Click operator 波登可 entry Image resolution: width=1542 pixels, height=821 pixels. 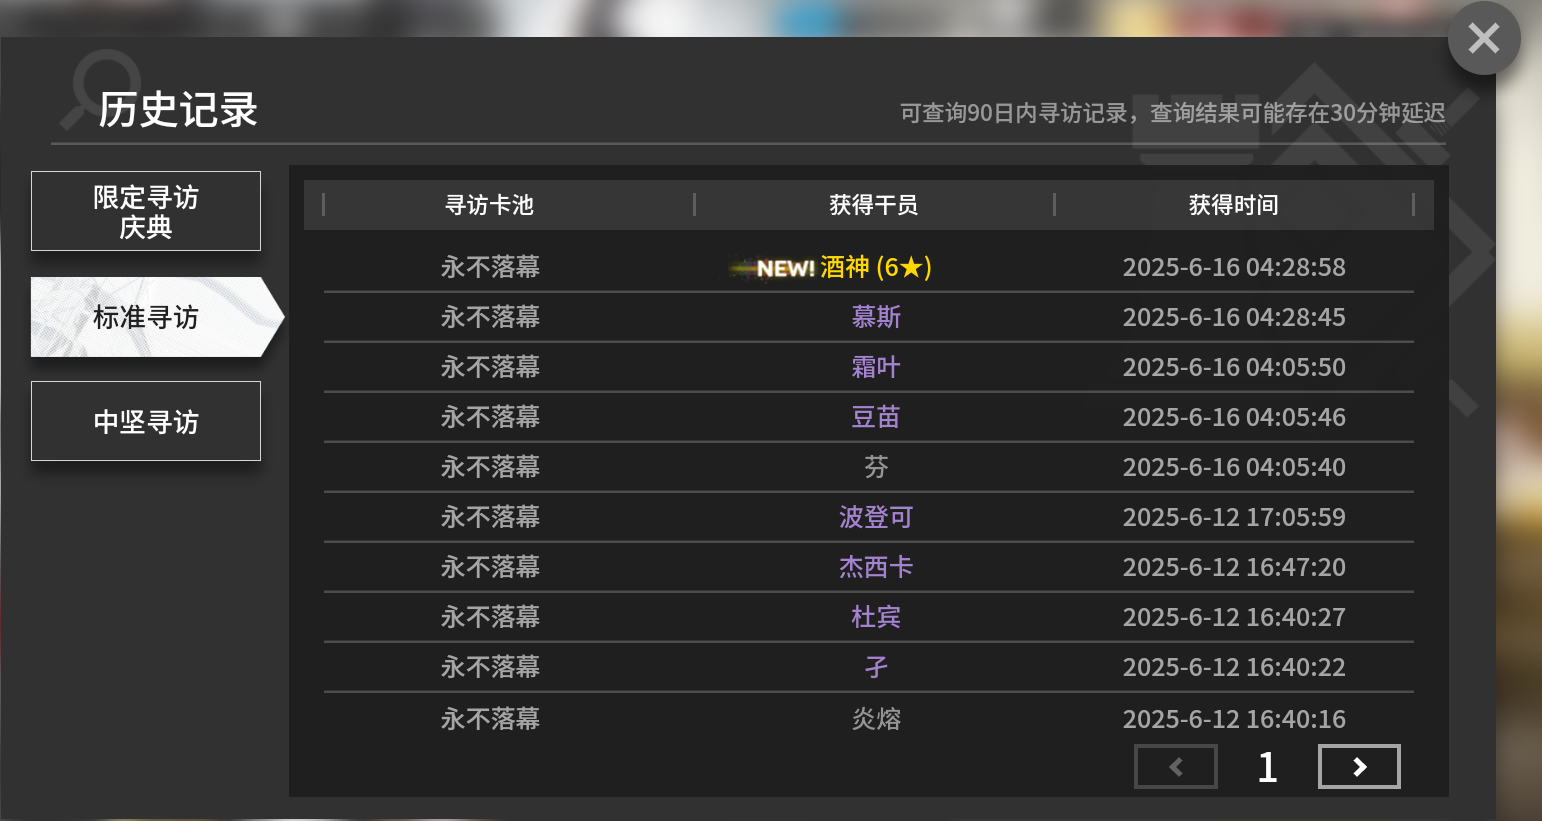[876, 517]
